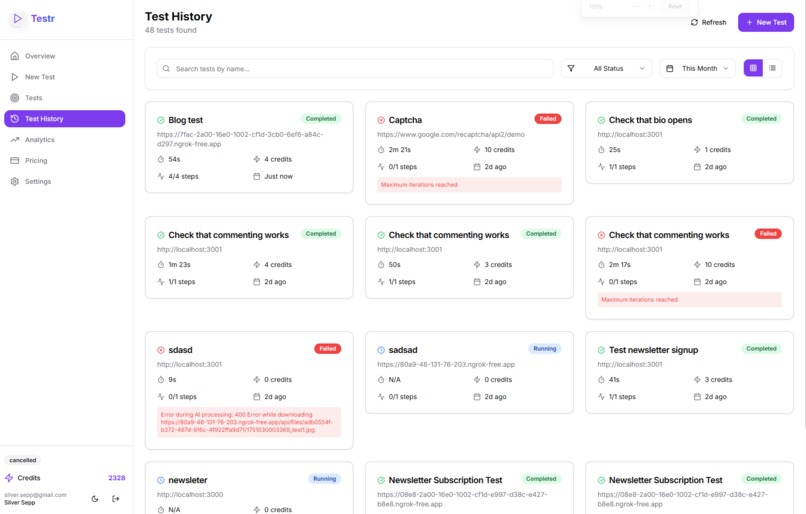Open the Check that bio opens card
Image resolution: width=806 pixels, height=514 pixels.
click(x=689, y=142)
